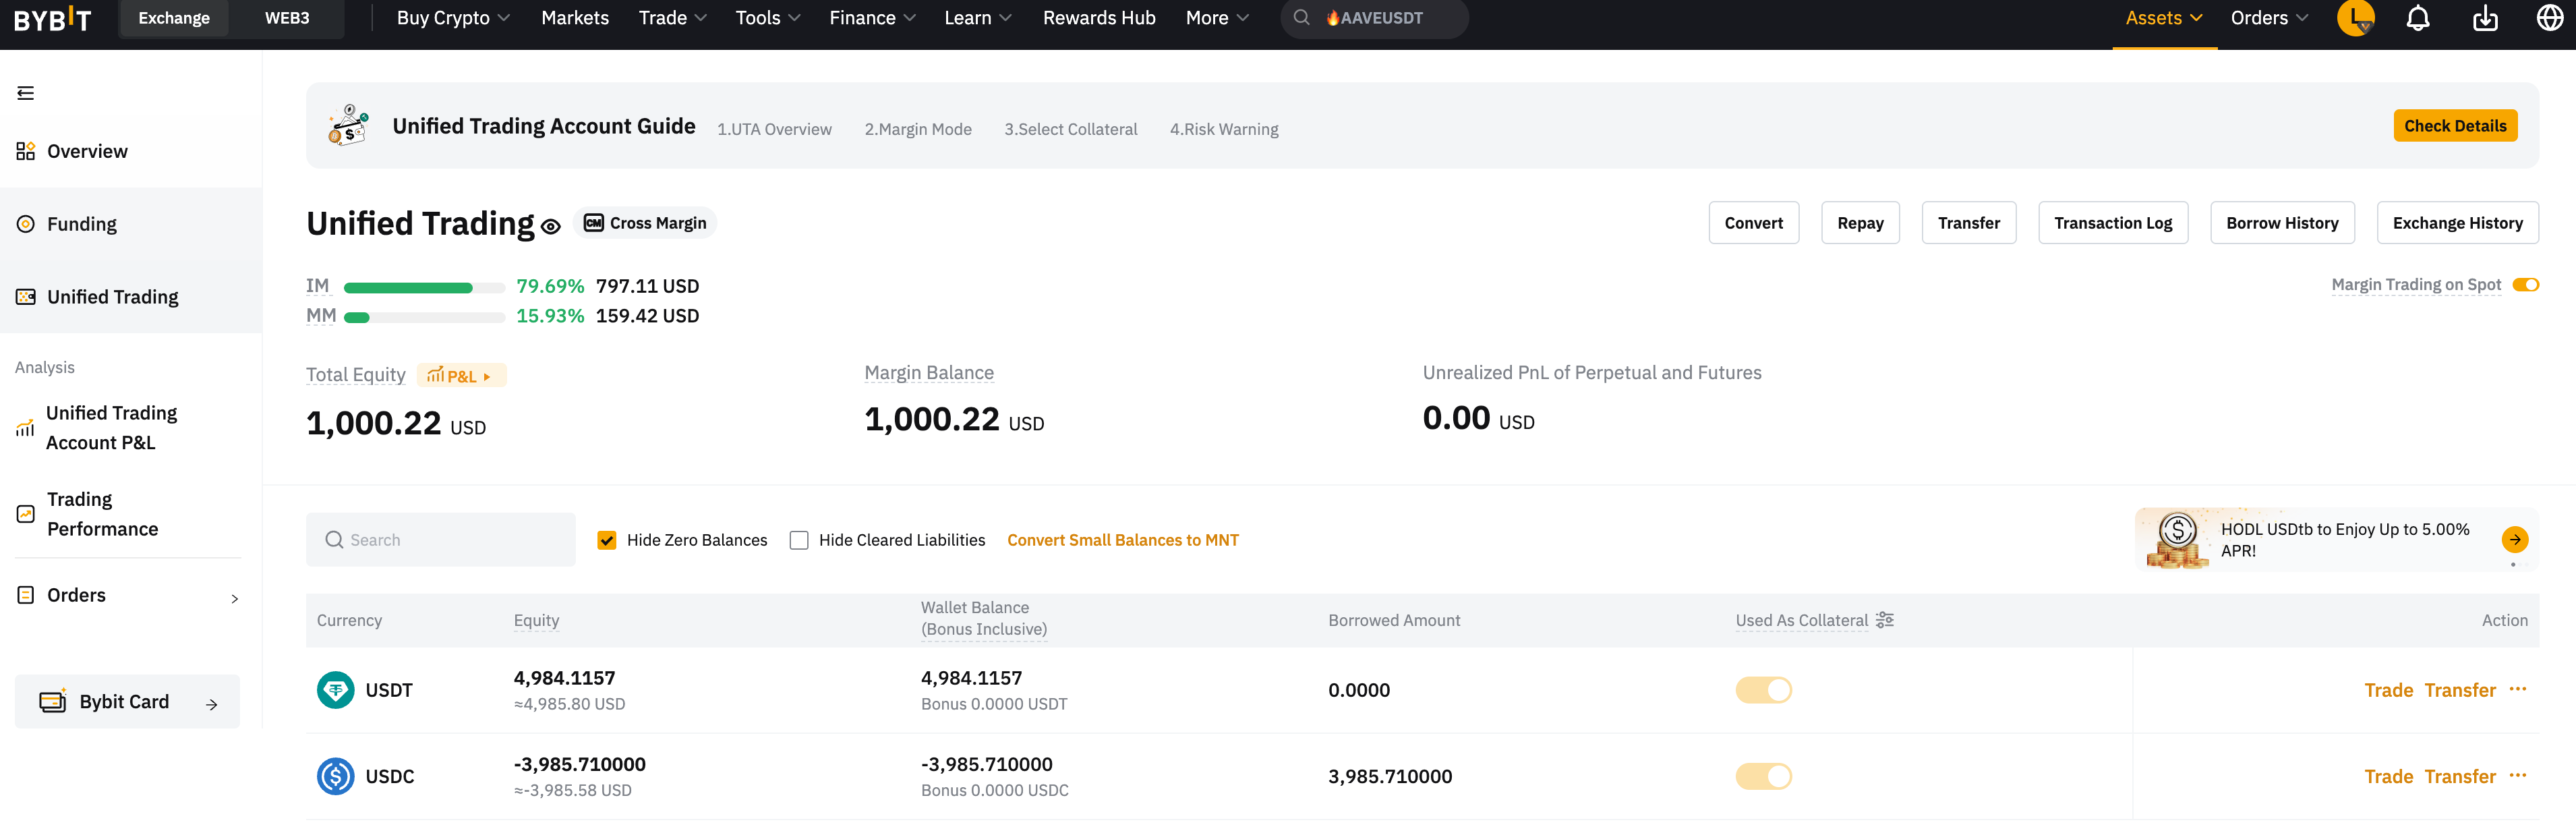
Task: Click the AAVEUSDT top search box
Action: click(1374, 18)
